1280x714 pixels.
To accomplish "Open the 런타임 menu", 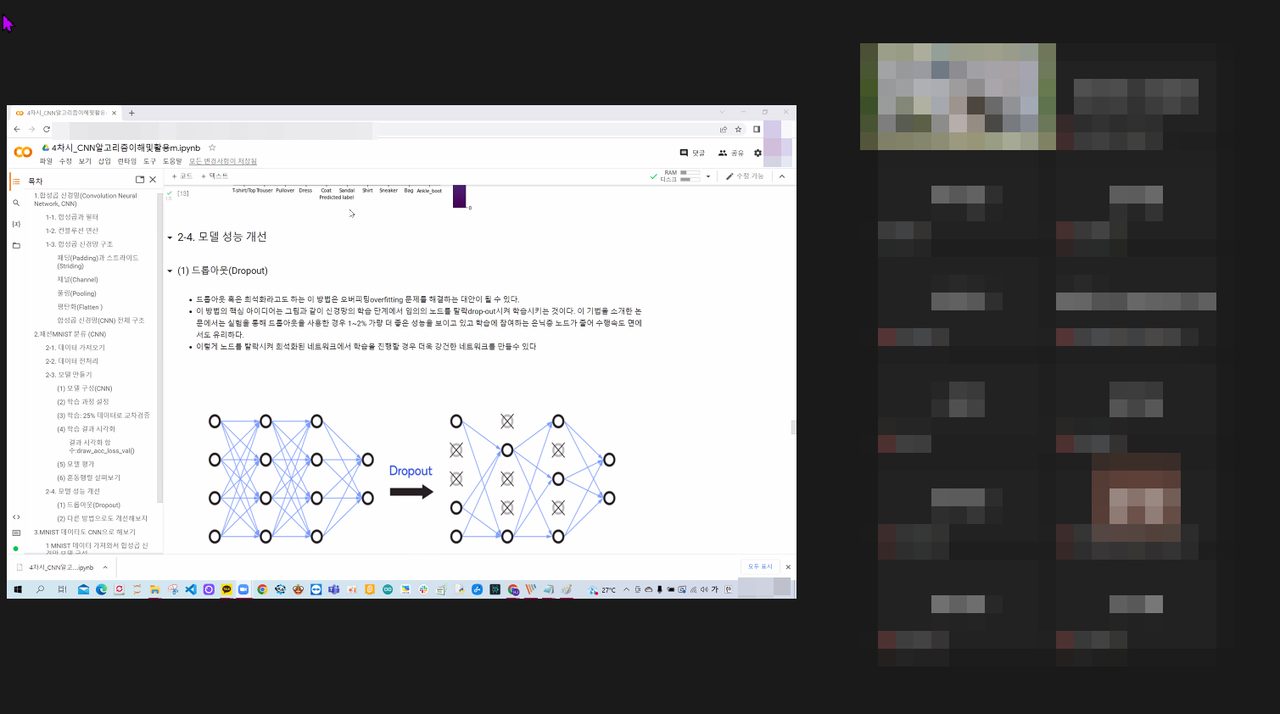I will pyautogui.click(x=127, y=161).
